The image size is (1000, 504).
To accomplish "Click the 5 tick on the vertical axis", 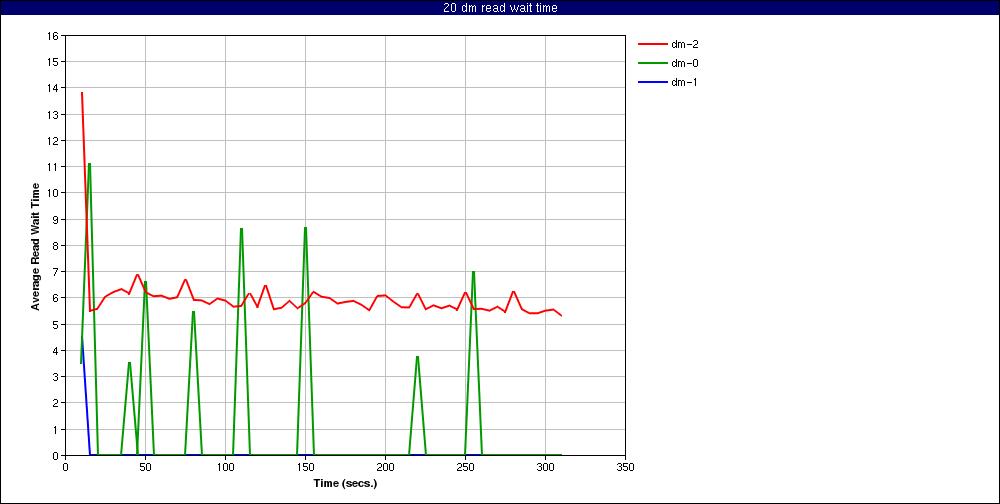I will point(55,324).
